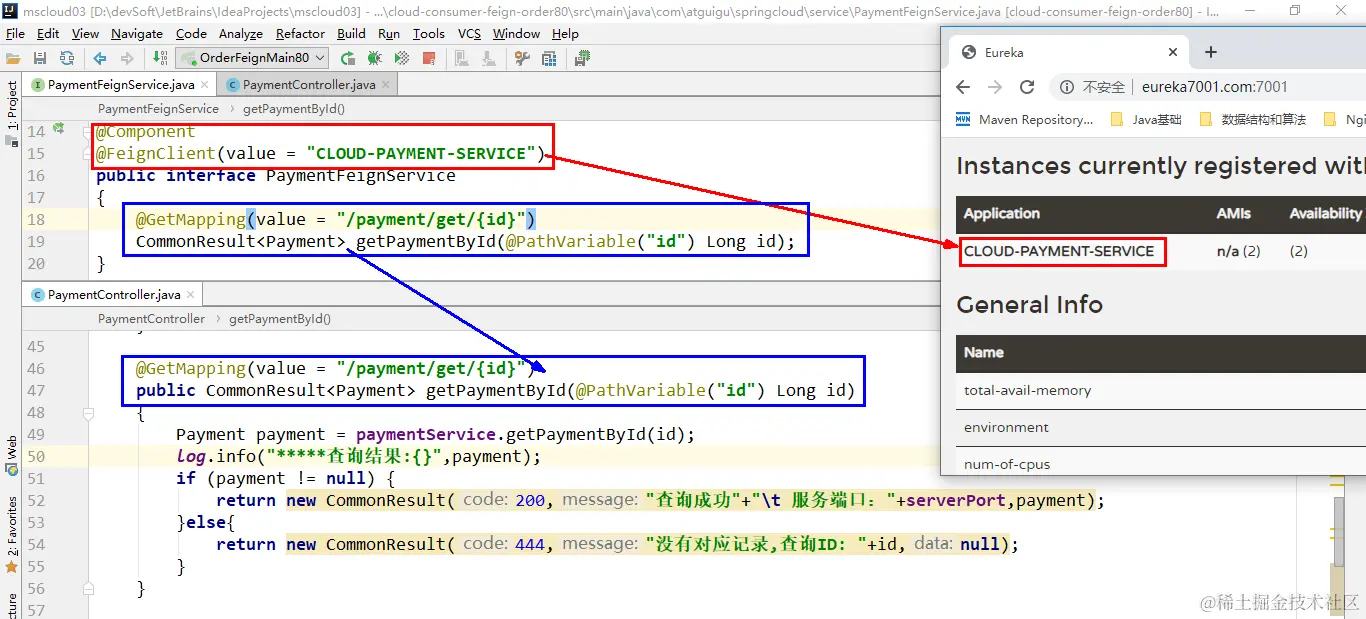Open the OrderFeignMain80 run configuration dropdown
This screenshot has width=1366, height=619.
coord(257,58)
